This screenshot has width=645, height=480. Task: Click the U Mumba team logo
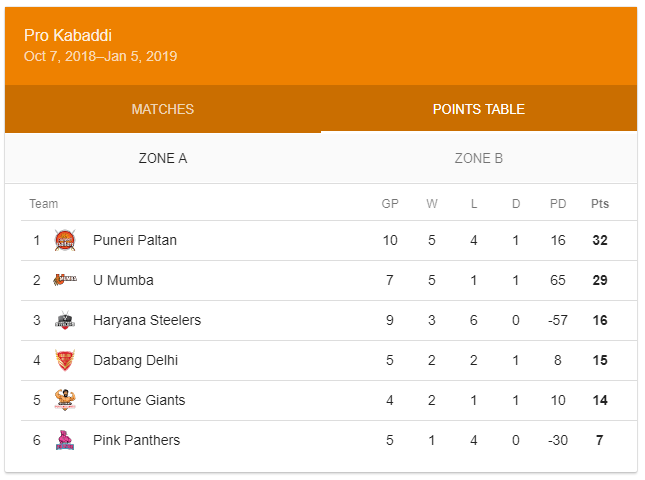pyautogui.click(x=65, y=280)
